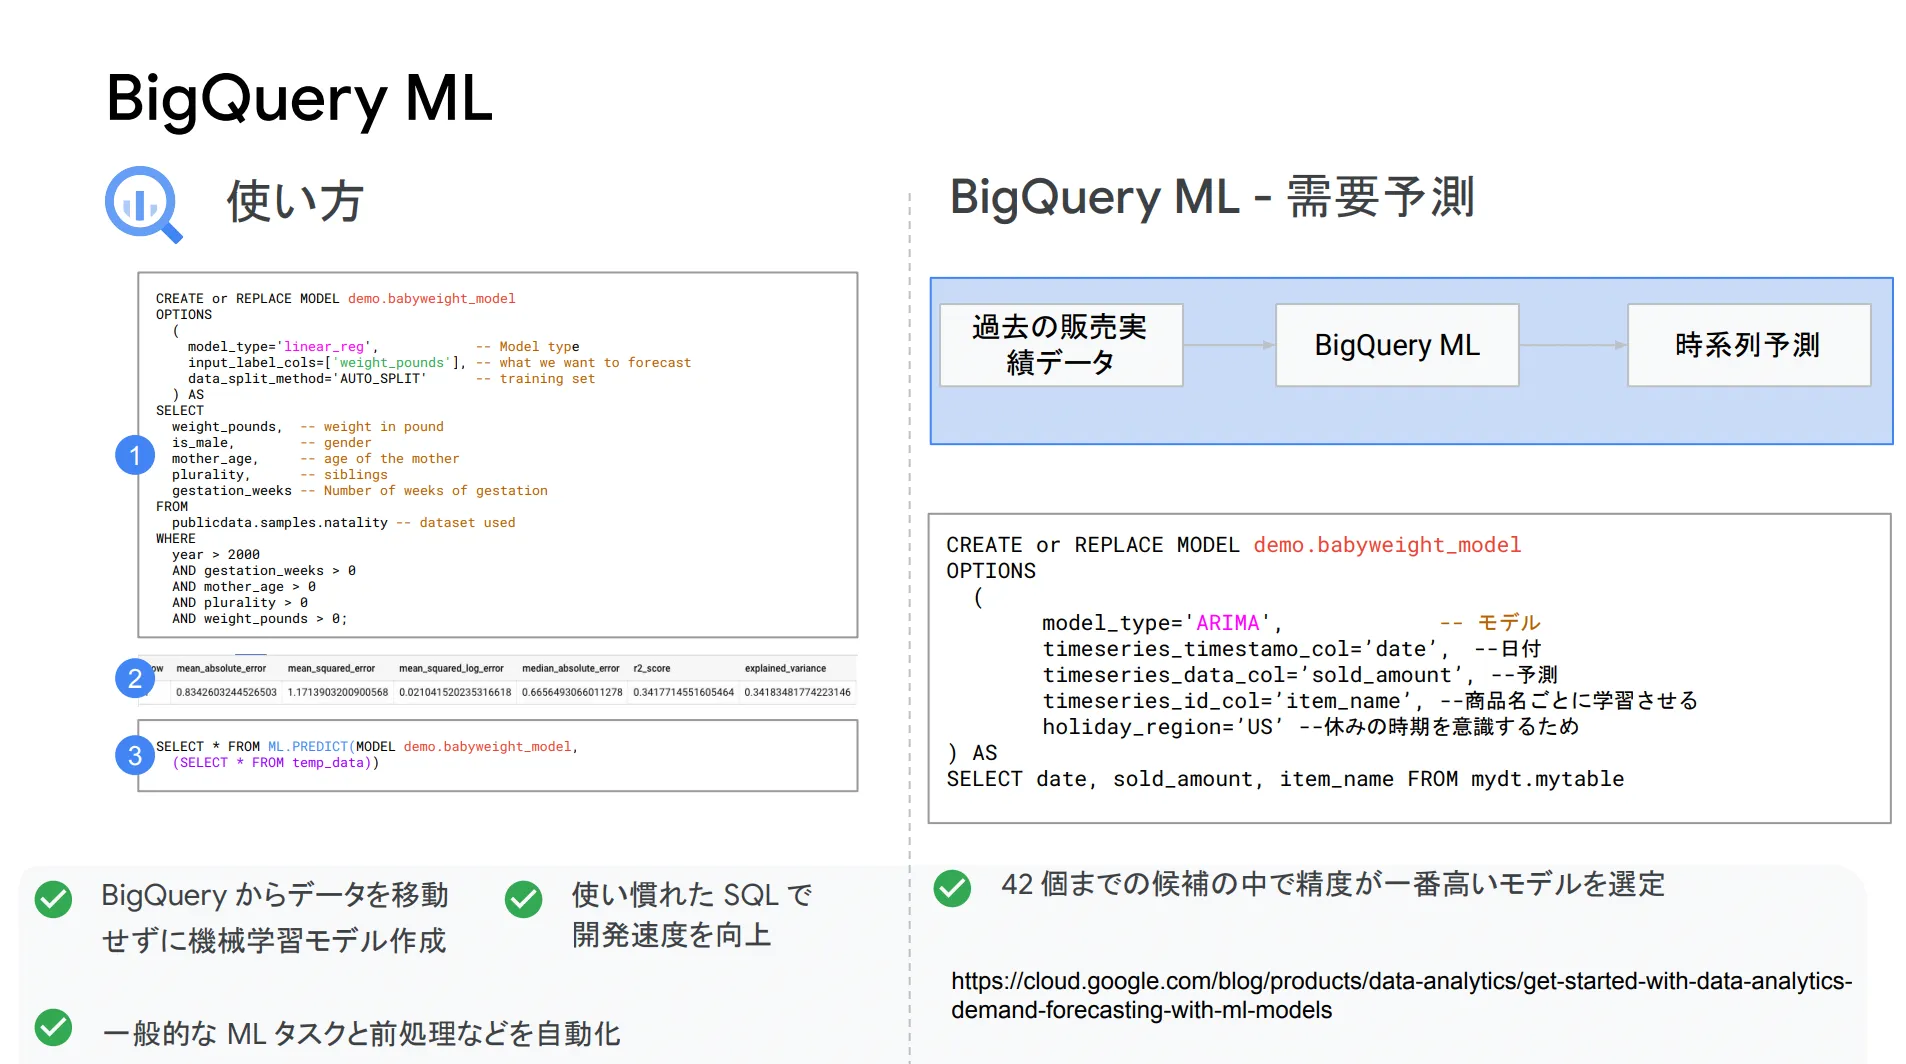Screen dimensions: 1906x1064
Task: Click the 'mean_absolute_error' column header
Action: coord(221,668)
